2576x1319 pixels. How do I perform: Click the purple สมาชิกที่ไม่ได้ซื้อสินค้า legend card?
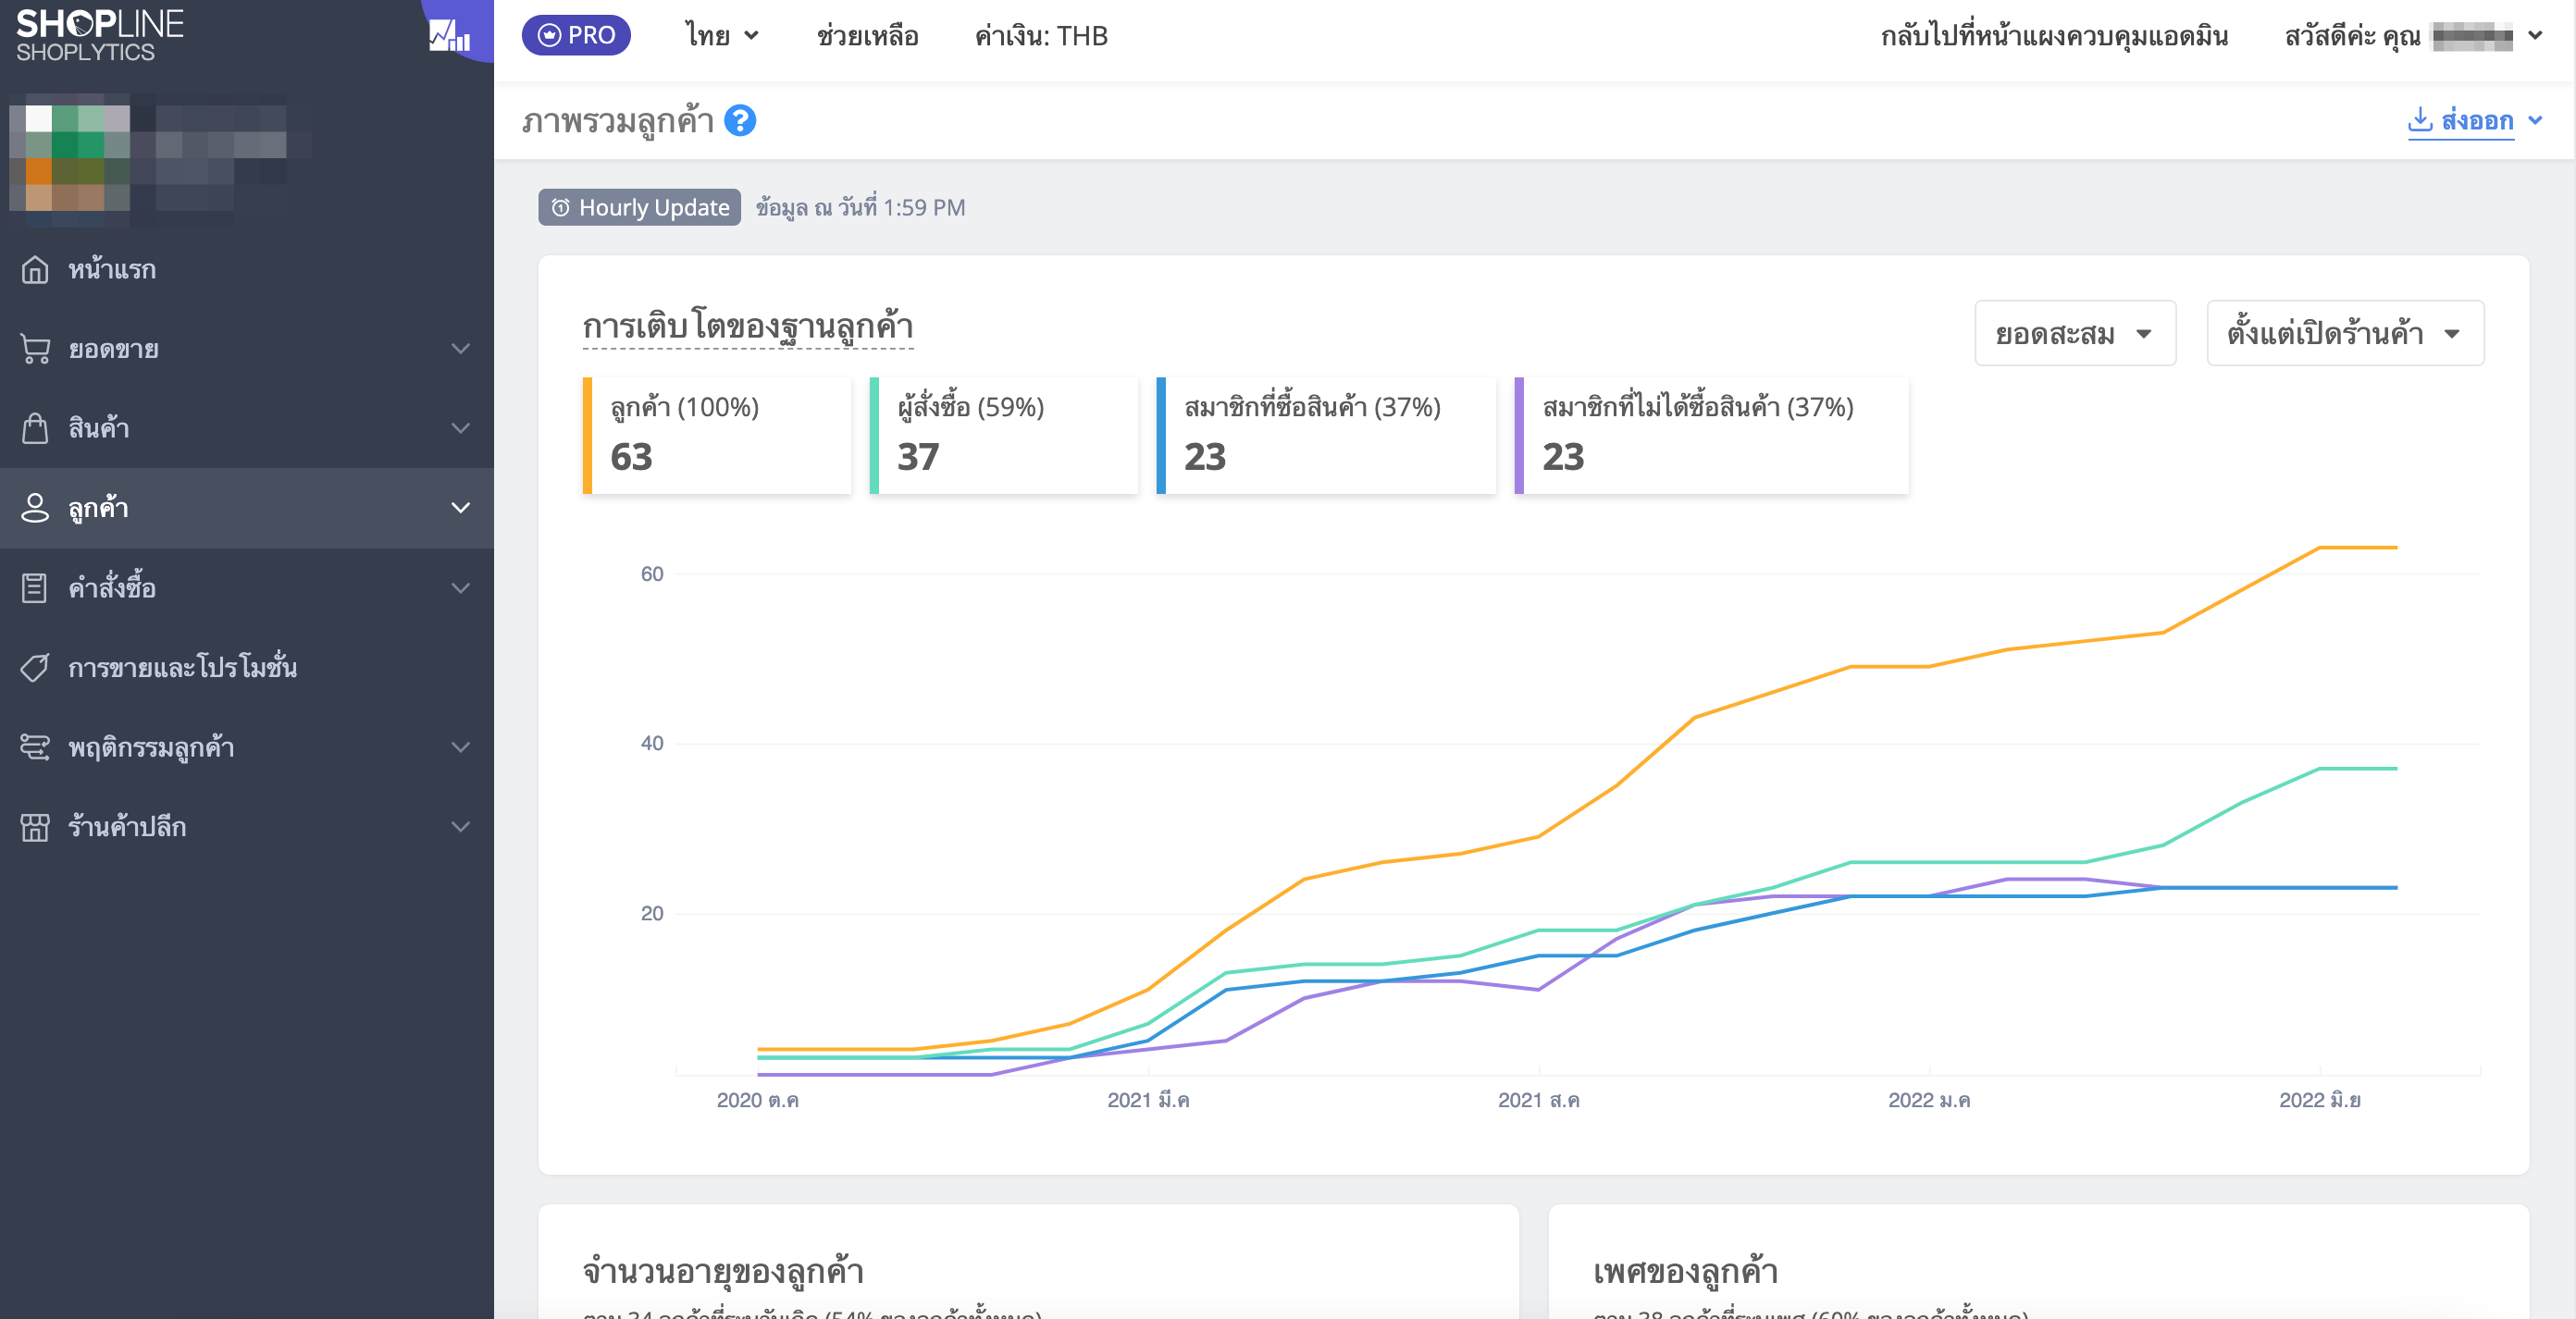pos(1711,435)
